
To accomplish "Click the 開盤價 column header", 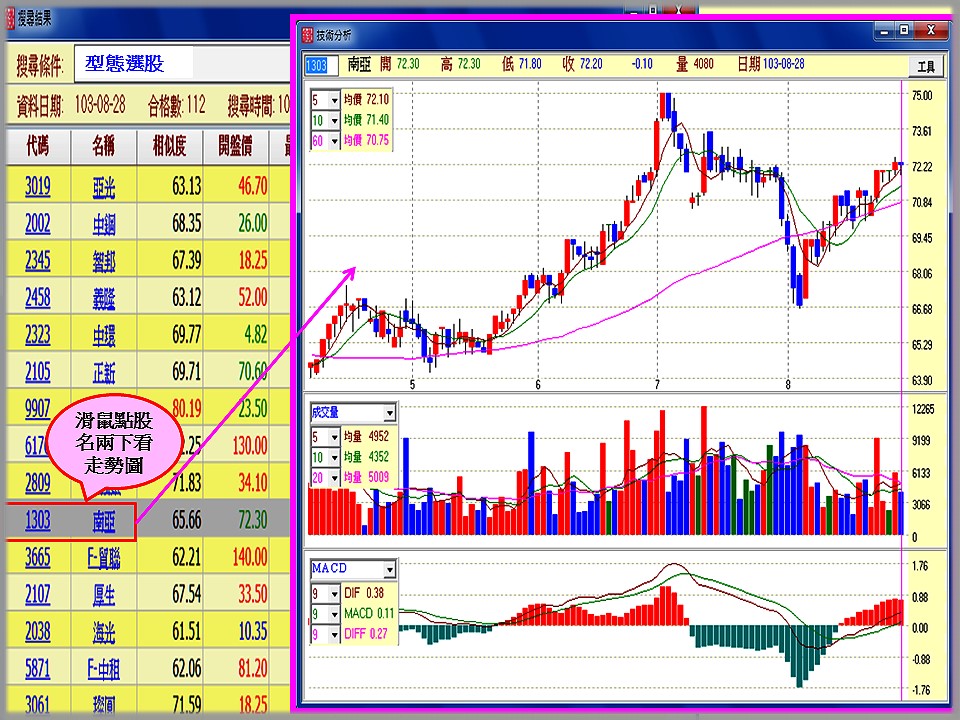I will click(237, 148).
